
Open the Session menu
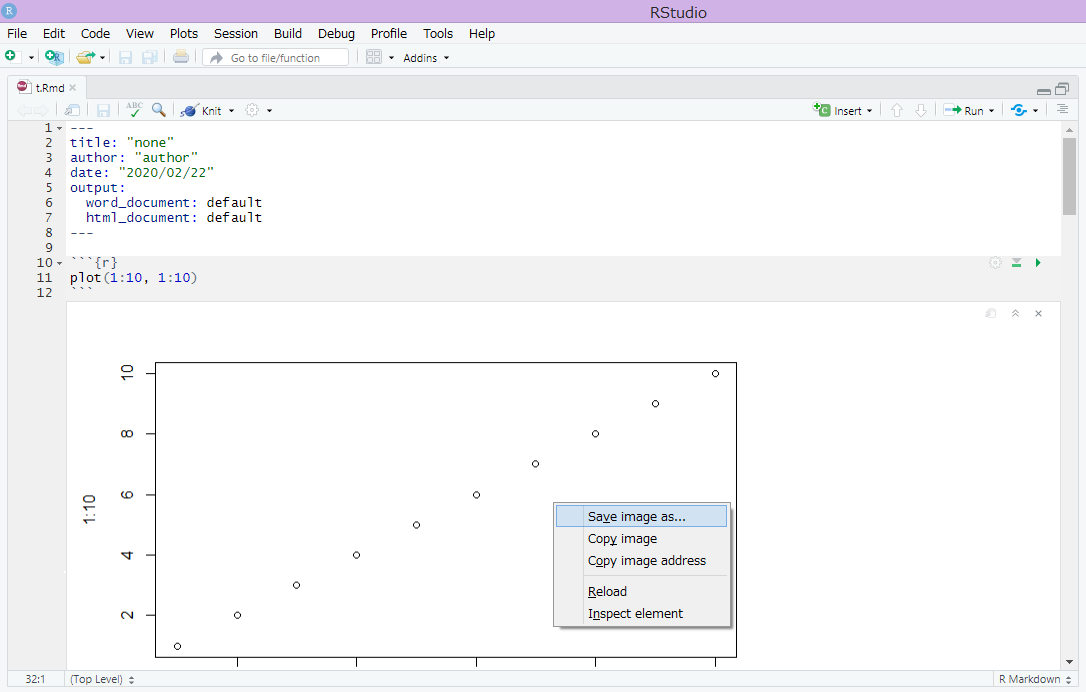click(235, 33)
